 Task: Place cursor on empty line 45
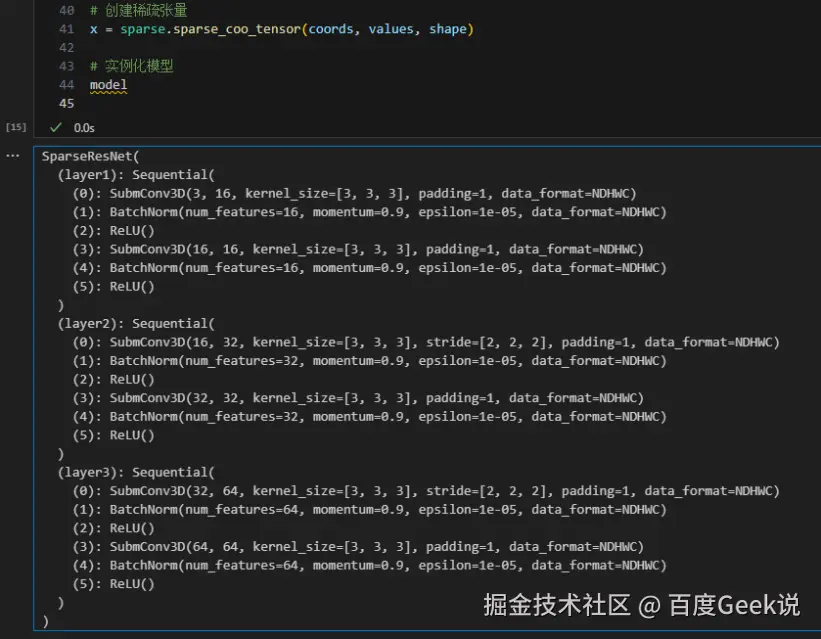tap(200, 104)
